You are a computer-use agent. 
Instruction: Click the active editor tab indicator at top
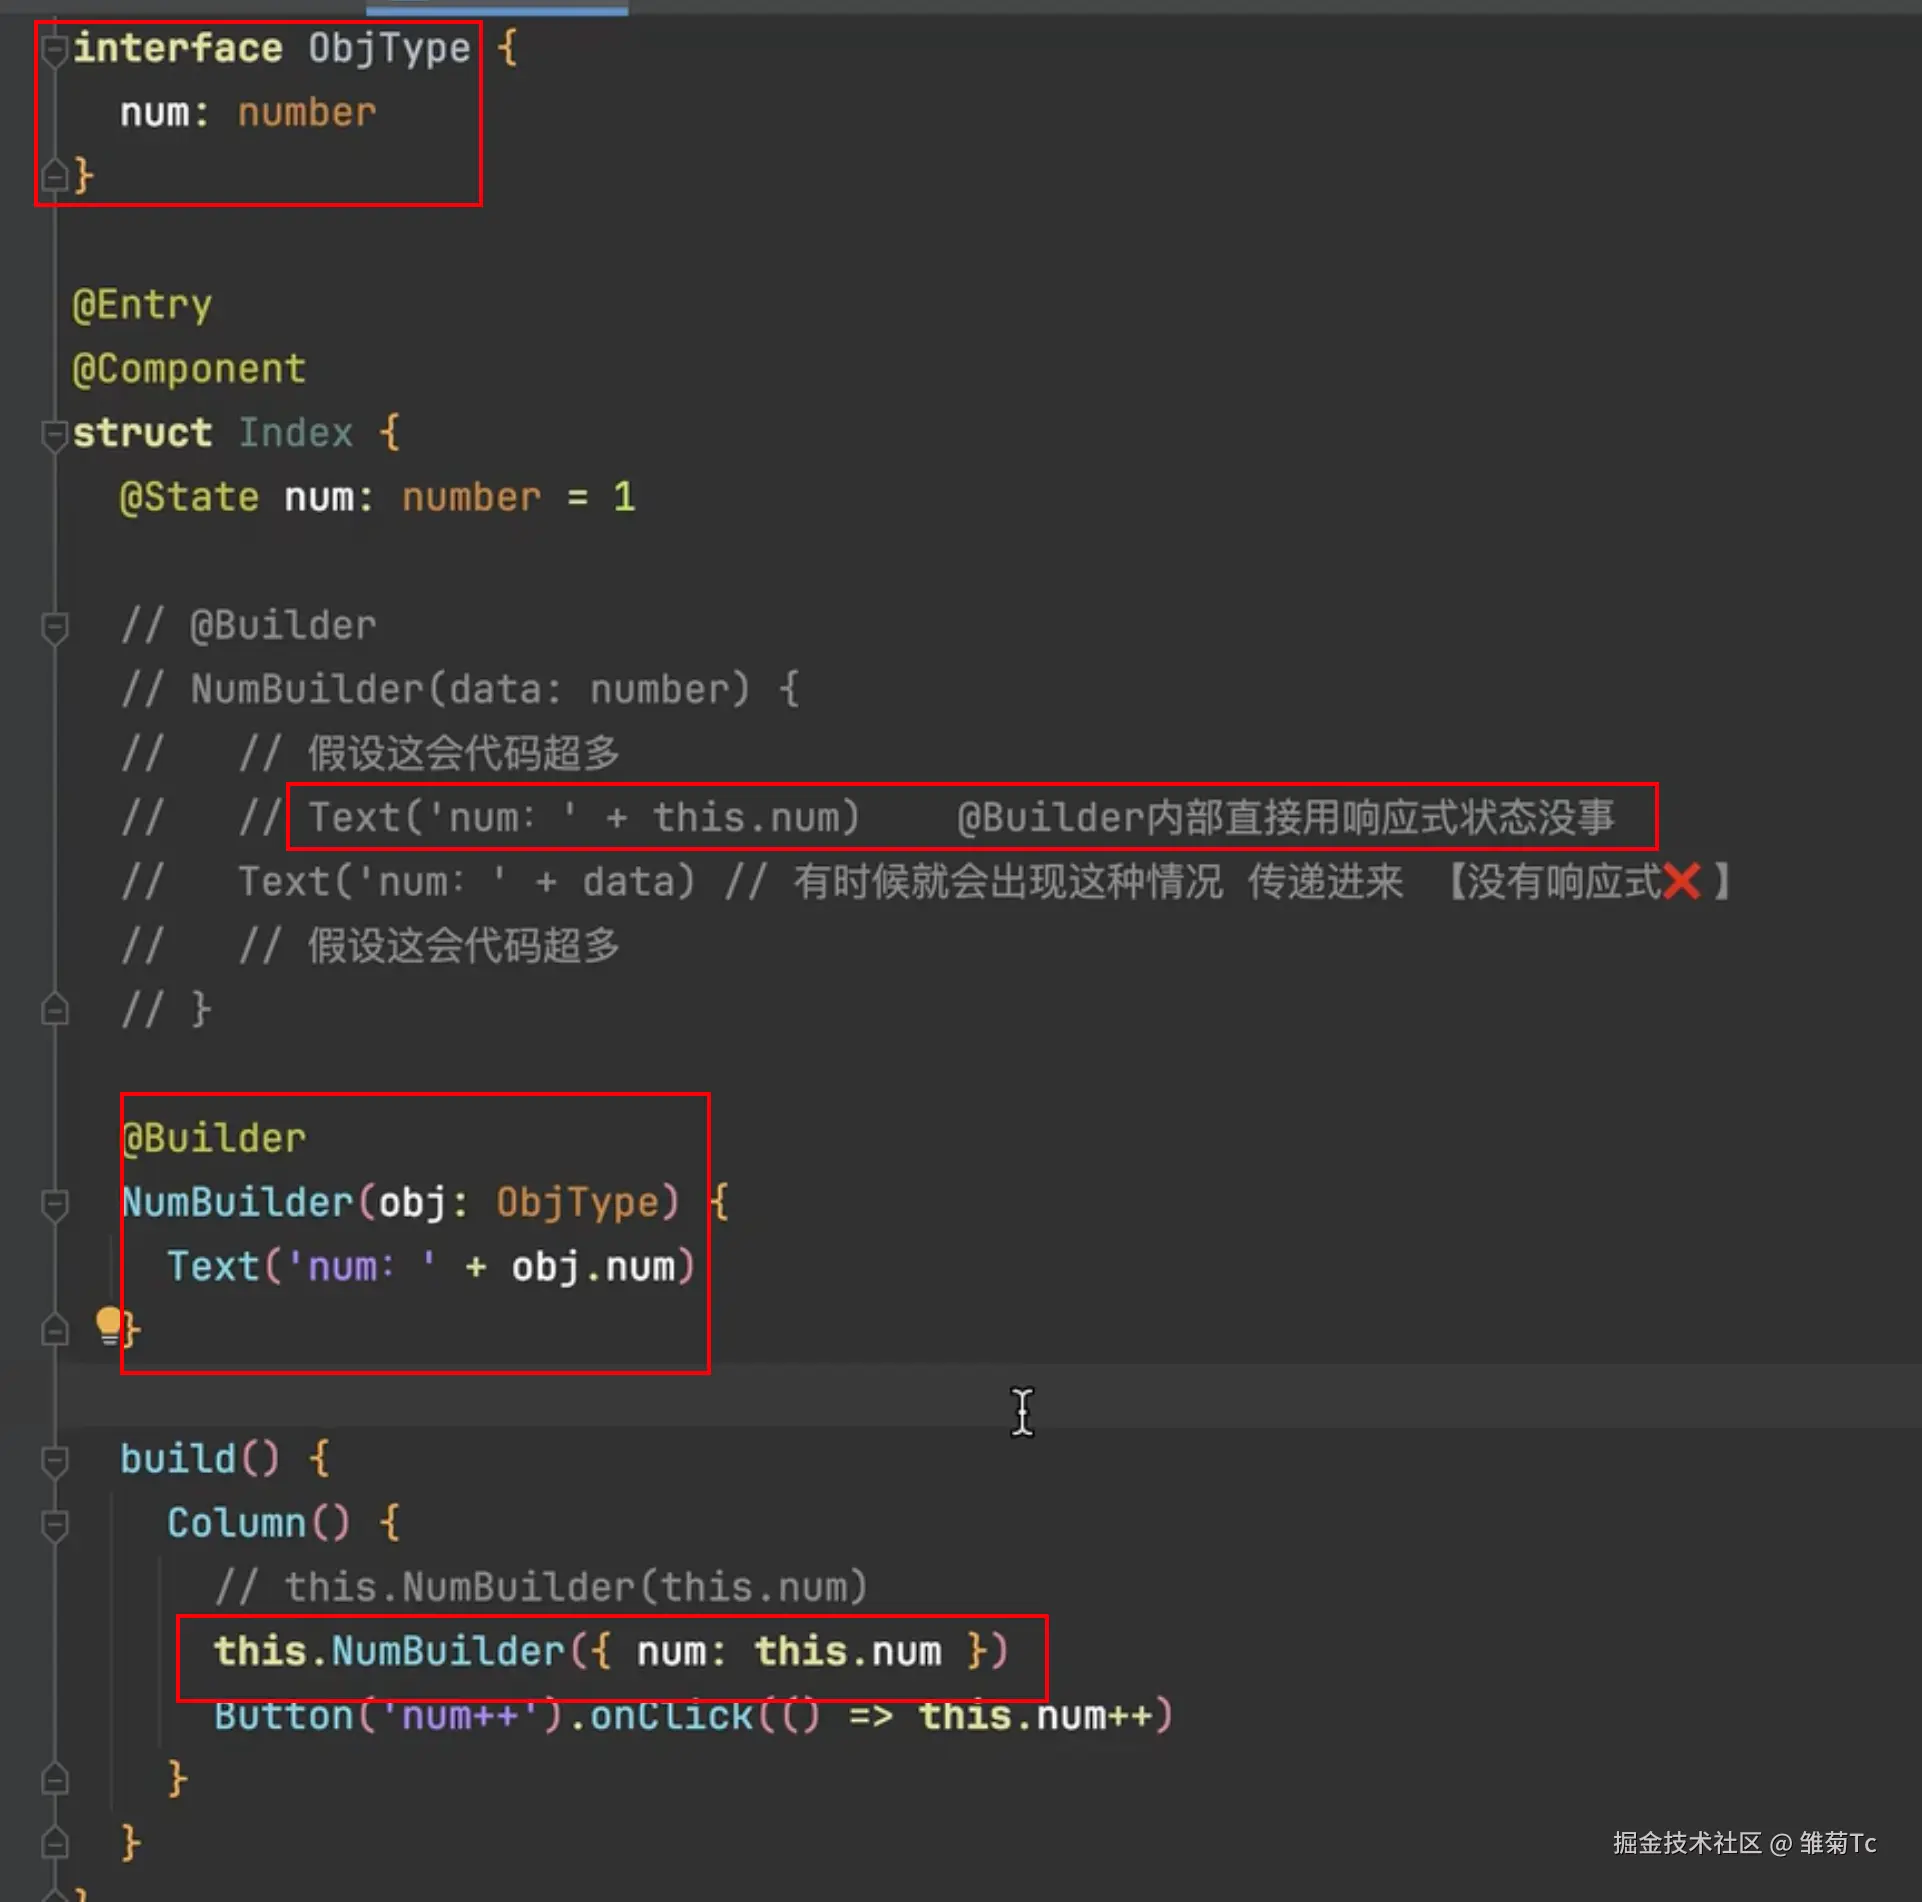pos(497,8)
